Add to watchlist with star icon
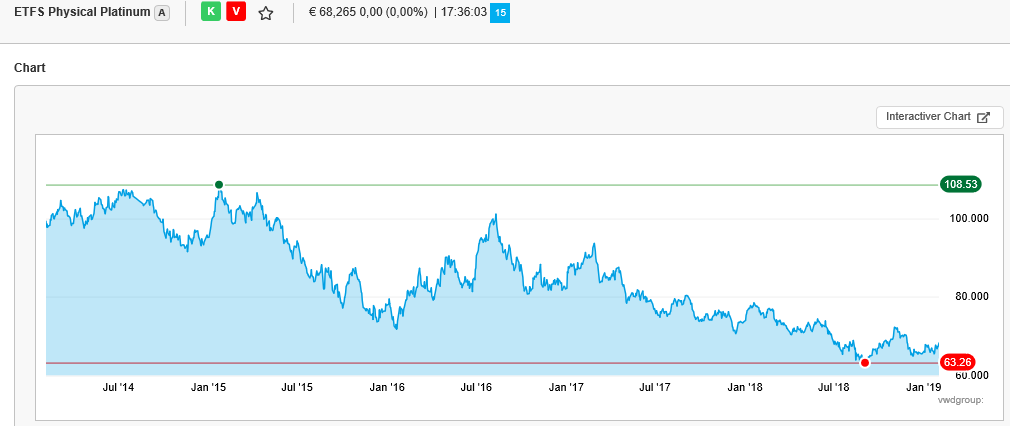The width and height of the screenshot is (1010, 426). point(266,14)
